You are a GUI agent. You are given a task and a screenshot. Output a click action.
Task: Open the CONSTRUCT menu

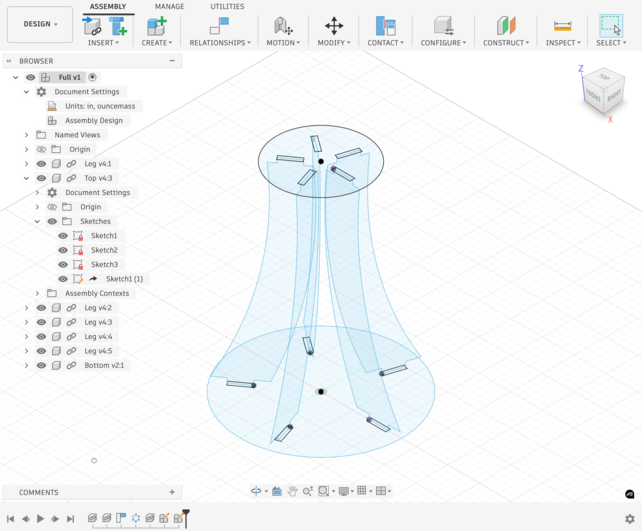(x=506, y=43)
